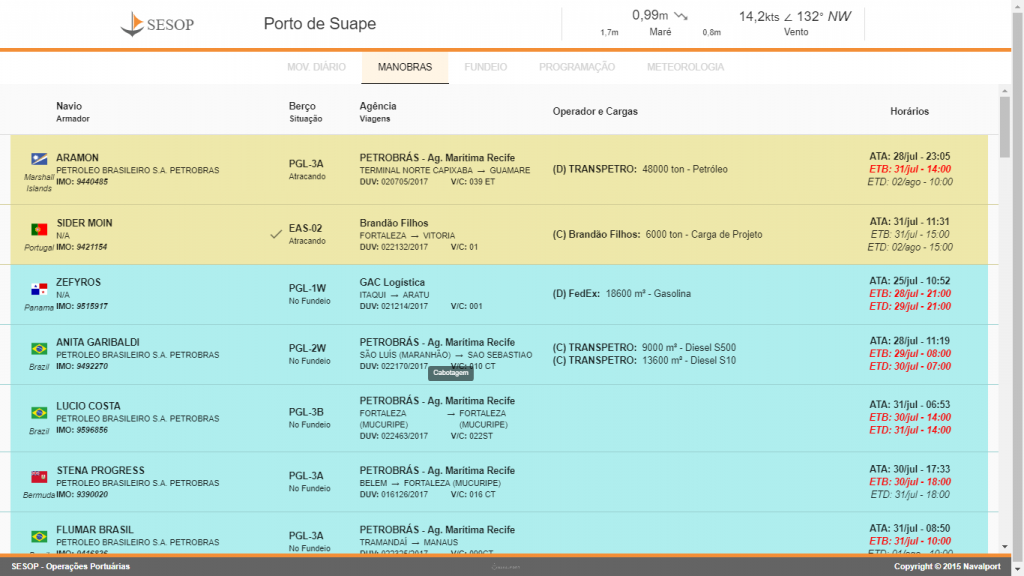Click the Cabotagem tooltip label

pos(451,373)
